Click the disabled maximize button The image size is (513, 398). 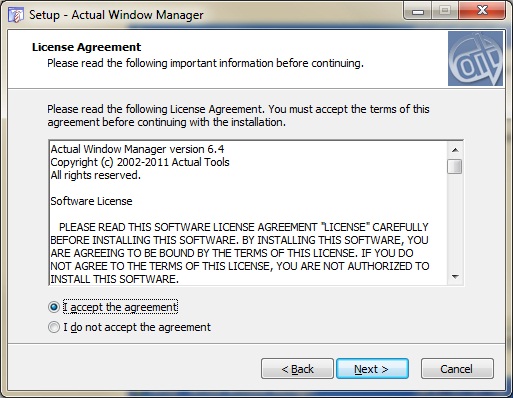click(x=445, y=11)
